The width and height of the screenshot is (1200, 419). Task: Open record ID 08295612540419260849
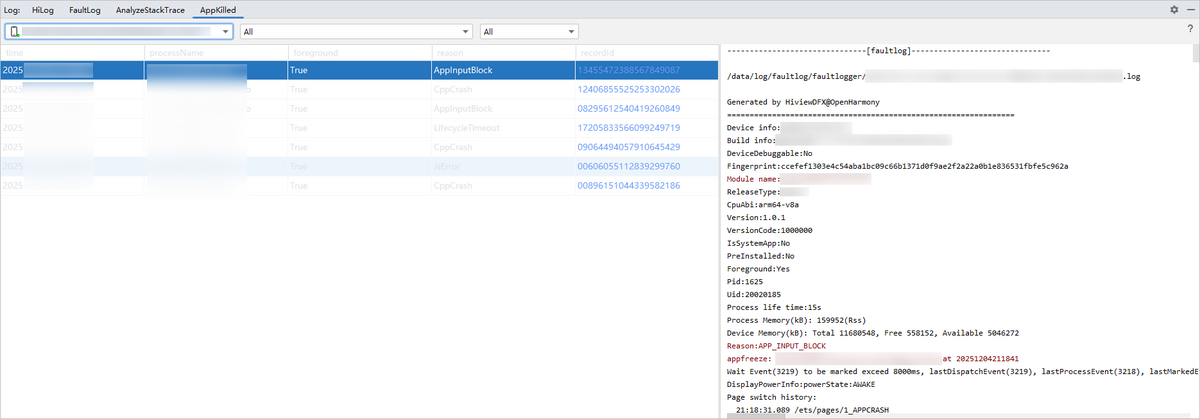[628, 109]
